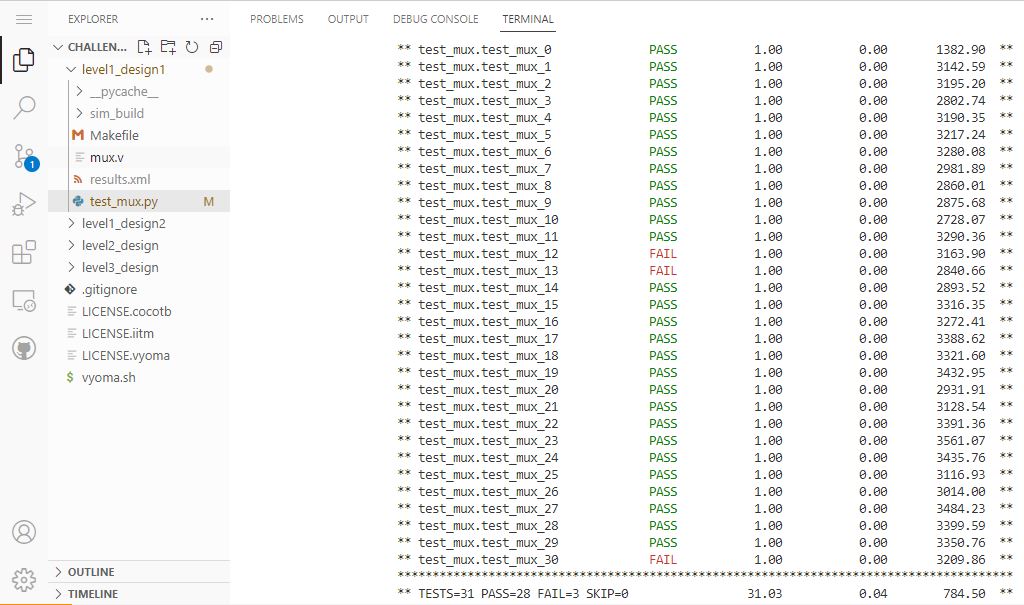Screen dimensions: 1024x605
Task: Open the GitHub view in the activity bar
Action: point(25,348)
